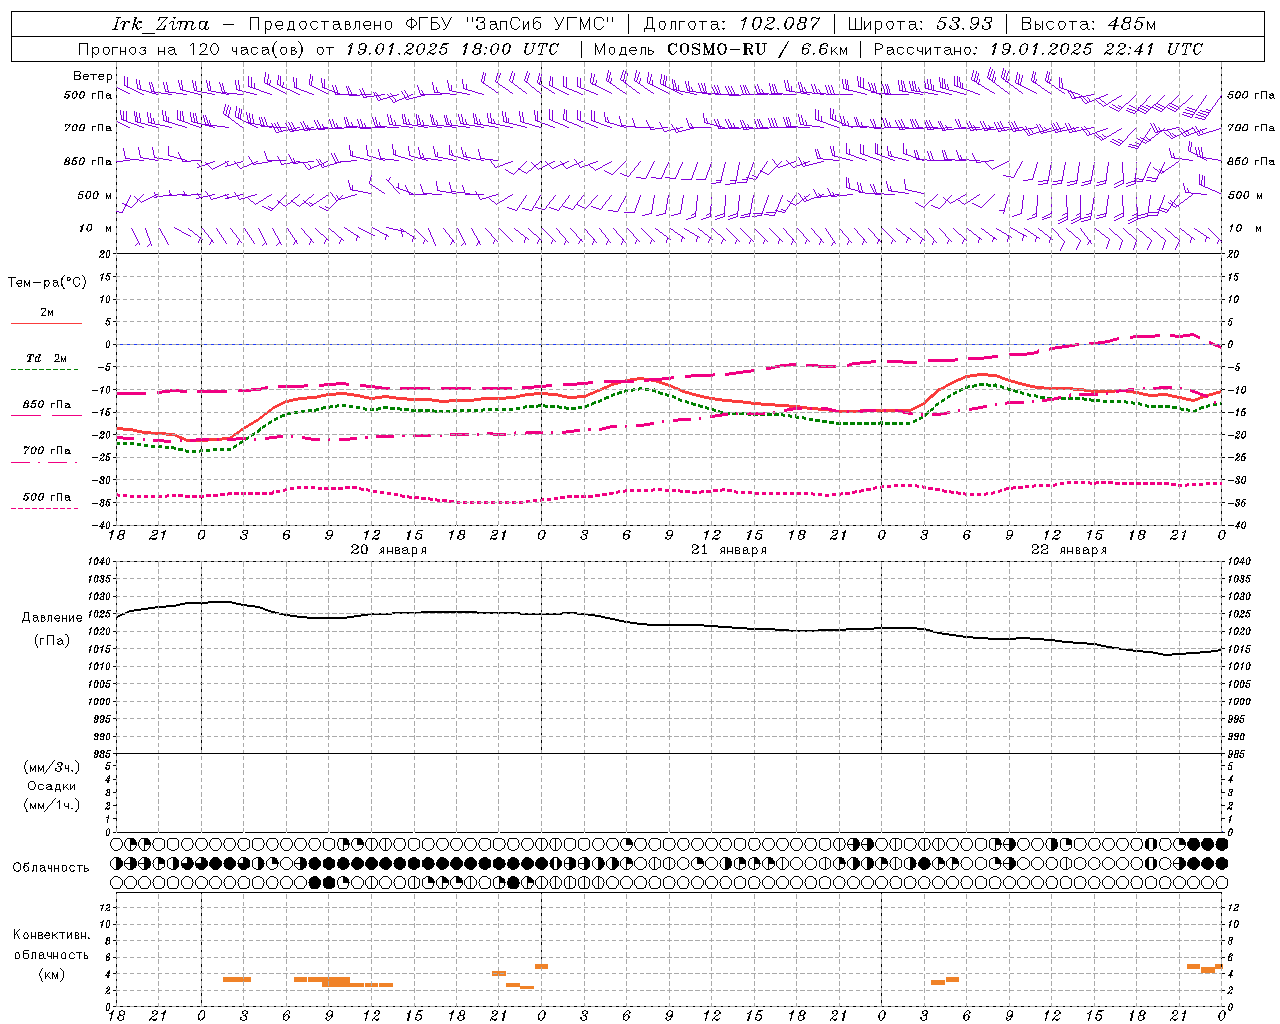This screenshot has height=1024, width=1280.
Task: Click the "500 м" wind level label on the left
Action: point(95,195)
